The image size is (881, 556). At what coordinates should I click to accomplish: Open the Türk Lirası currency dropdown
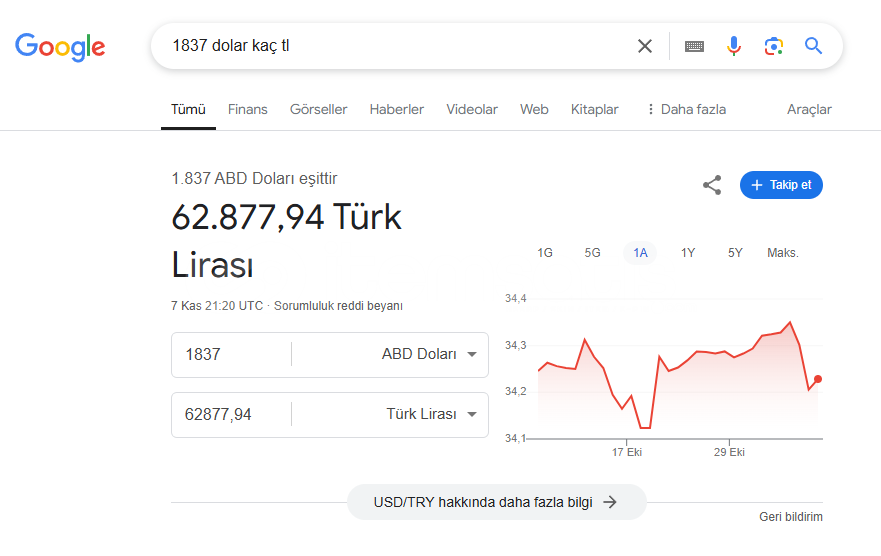(432, 414)
